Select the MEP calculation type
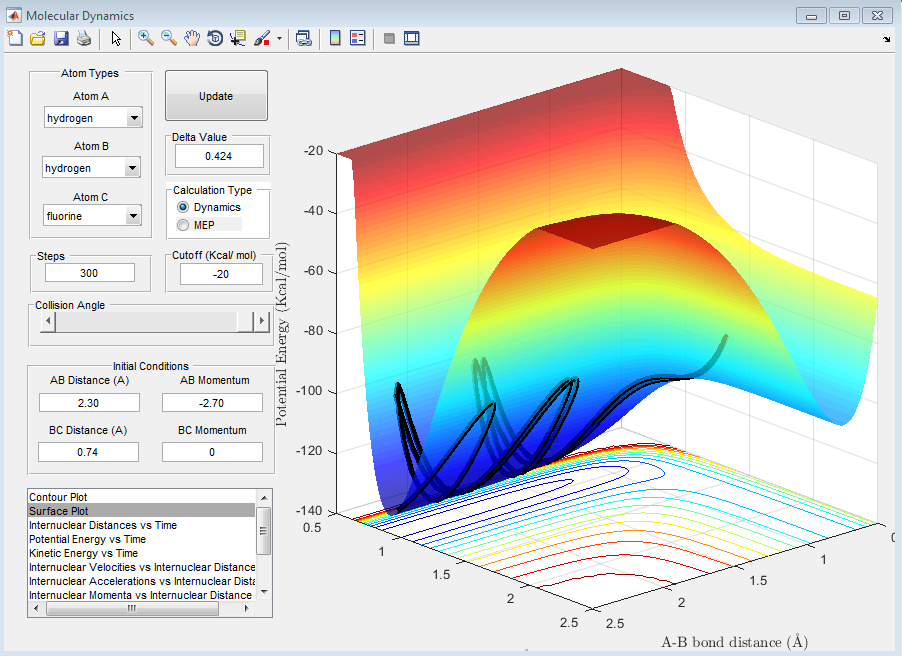This screenshot has height=656, width=902. [x=183, y=225]
